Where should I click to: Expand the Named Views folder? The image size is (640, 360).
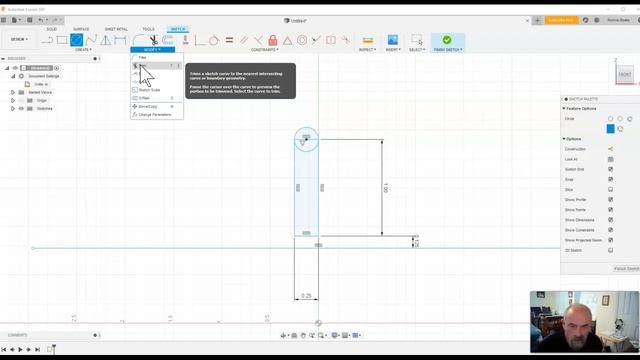[13, 93]
